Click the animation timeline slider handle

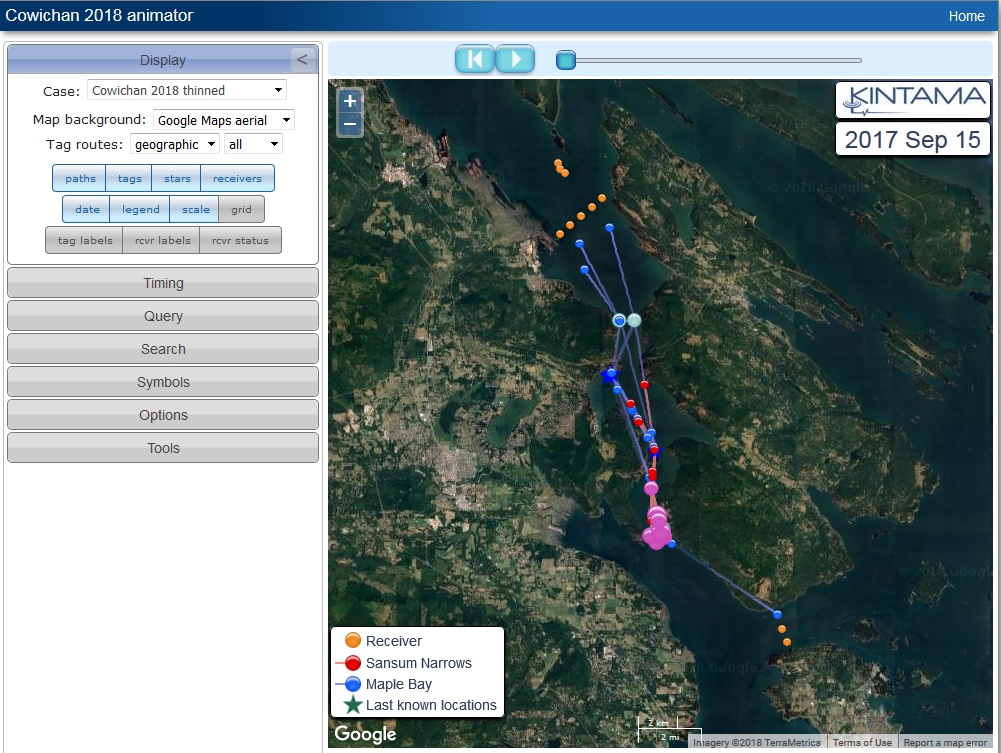pyautogui.click(x=566, y=61)
